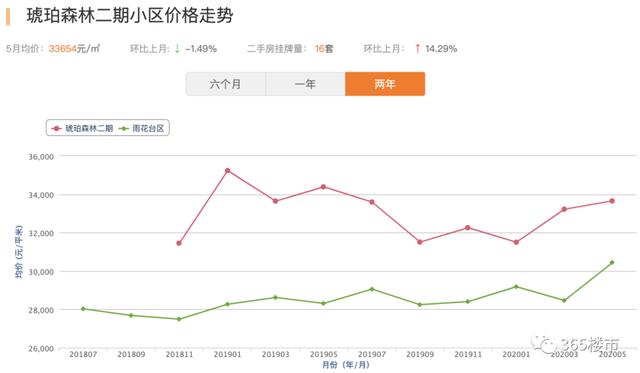Click the red 201909 data point
Screen dimensions: 640x373
coord(420,242)
